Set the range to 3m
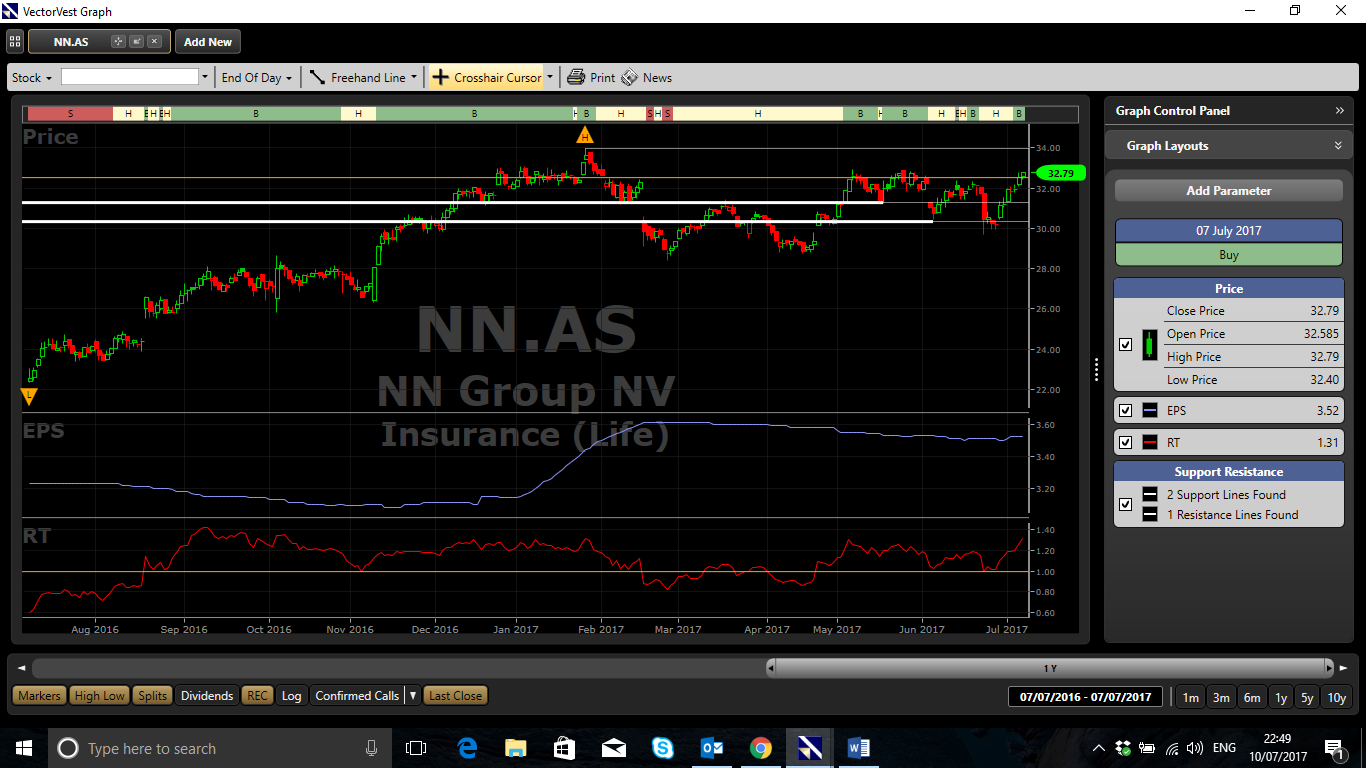 (1221, 697)
